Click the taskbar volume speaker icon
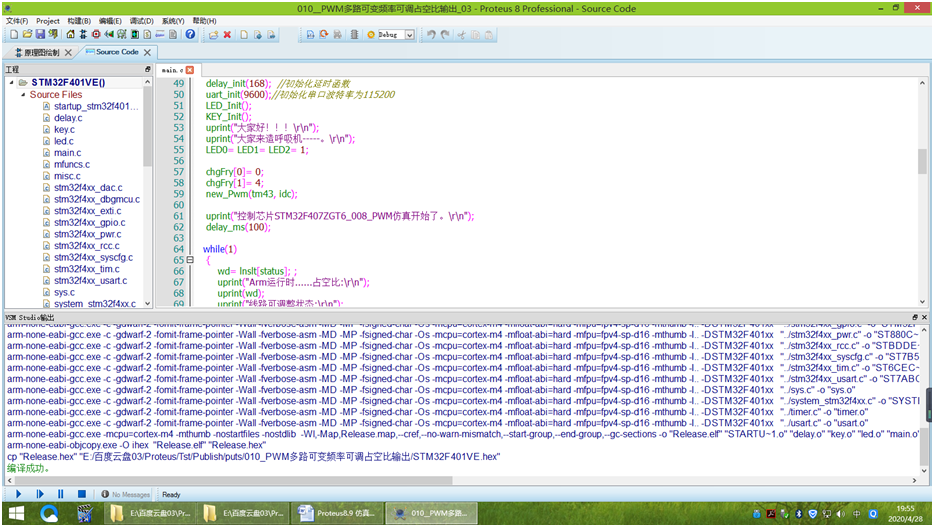Viewport: 935px width, 527px height. 841,514
